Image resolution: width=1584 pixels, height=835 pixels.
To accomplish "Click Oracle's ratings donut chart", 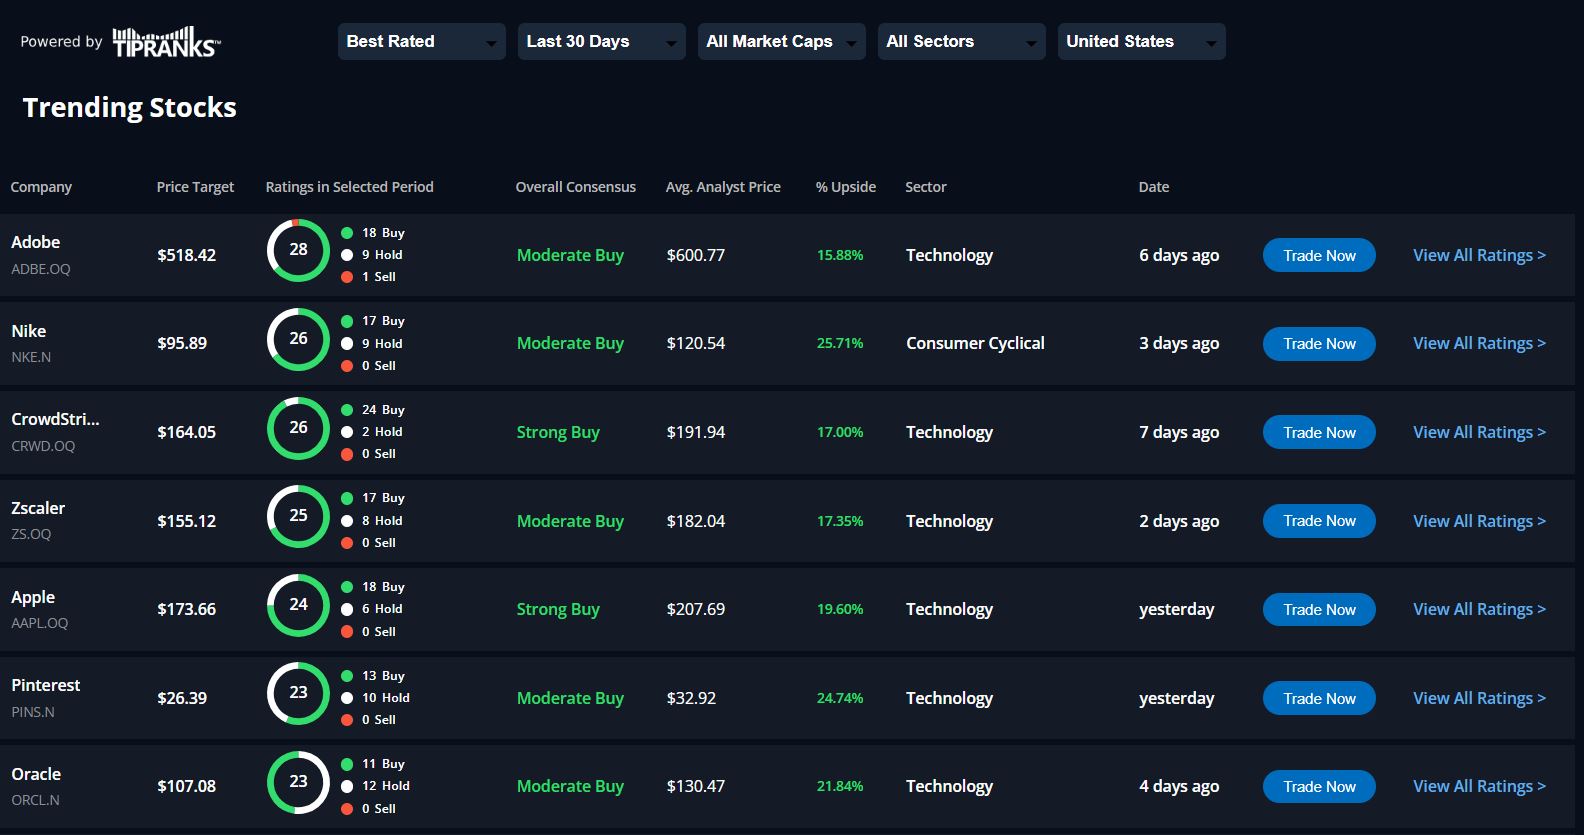I will click(298, 782).
